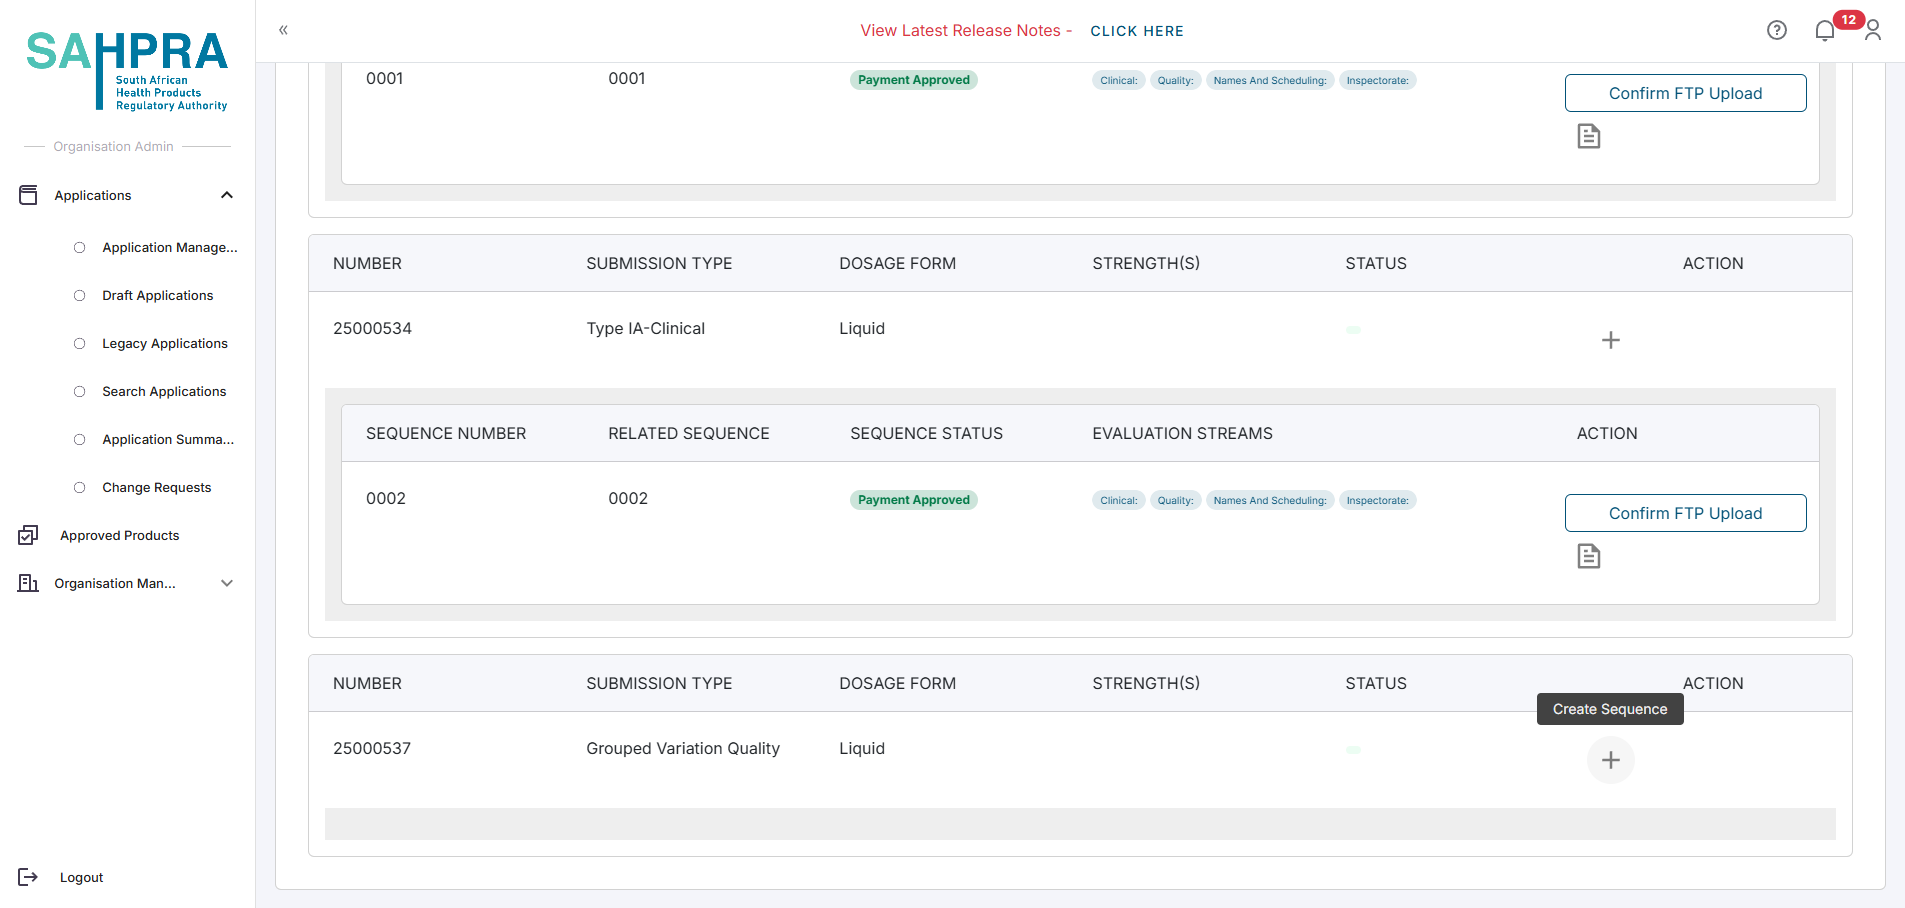Collapse the Applications menu chevron

point(227,195)
